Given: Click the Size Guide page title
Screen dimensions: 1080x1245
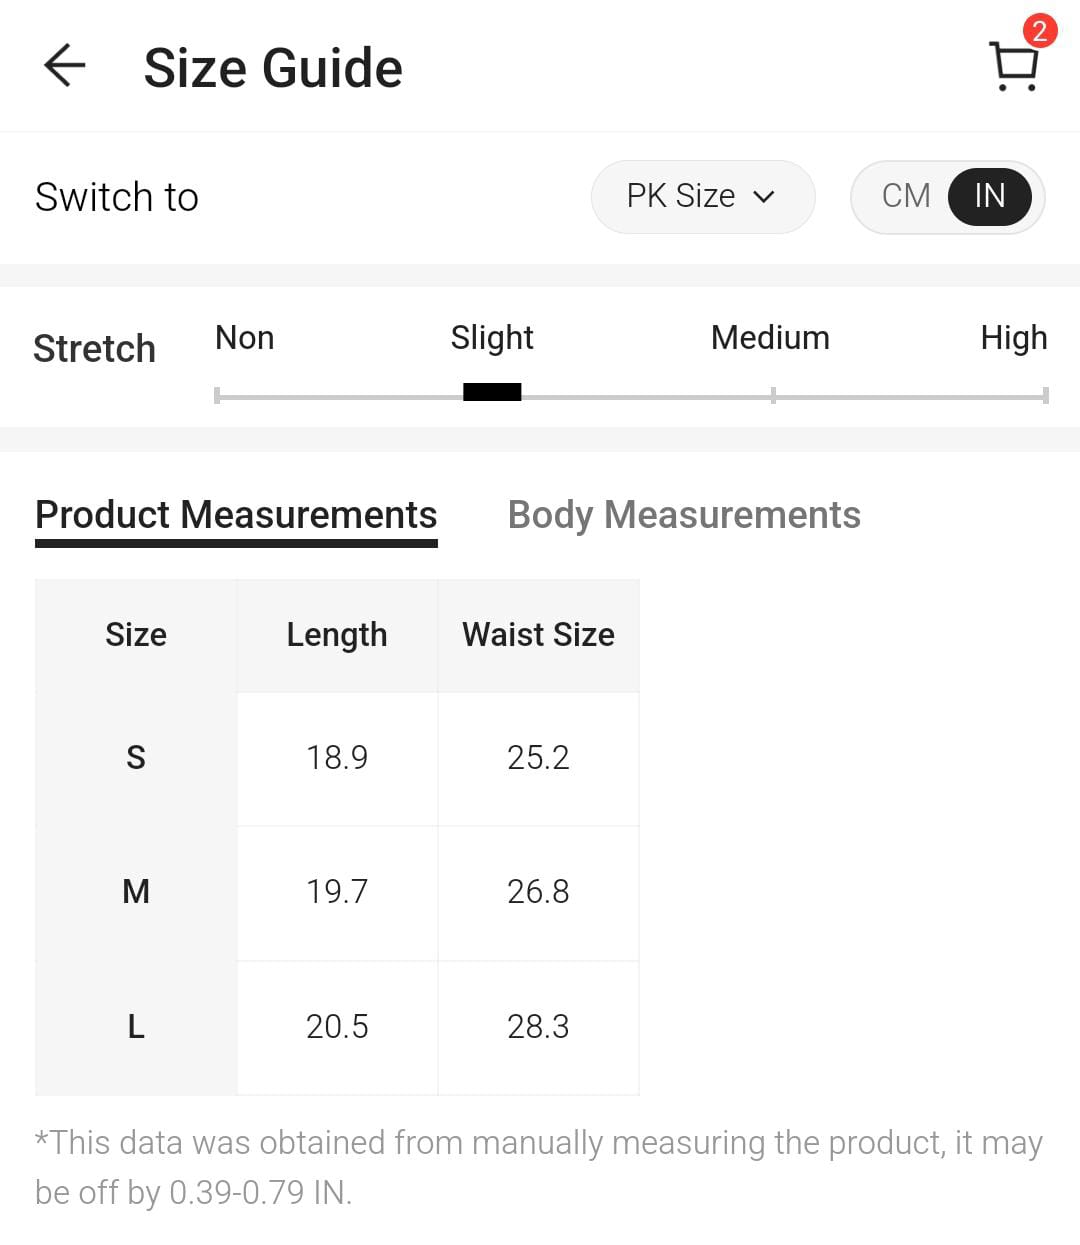Looking at the screenshot, I should pyautogui.click(x=273, y=68).
